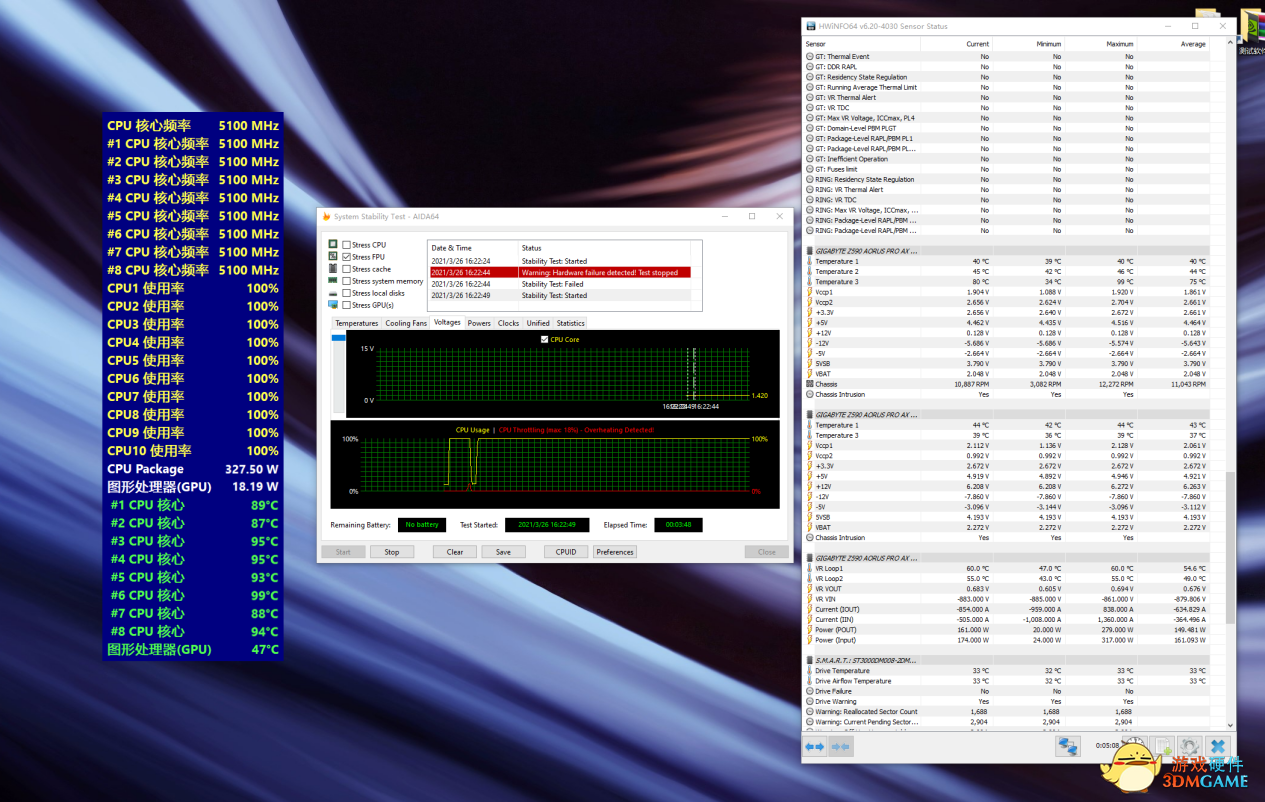Viewport: 1265px width, 802px height.
Task: Start HWiNFO64 logging via document-plus icon
Action: click(x=1162, y=746)
